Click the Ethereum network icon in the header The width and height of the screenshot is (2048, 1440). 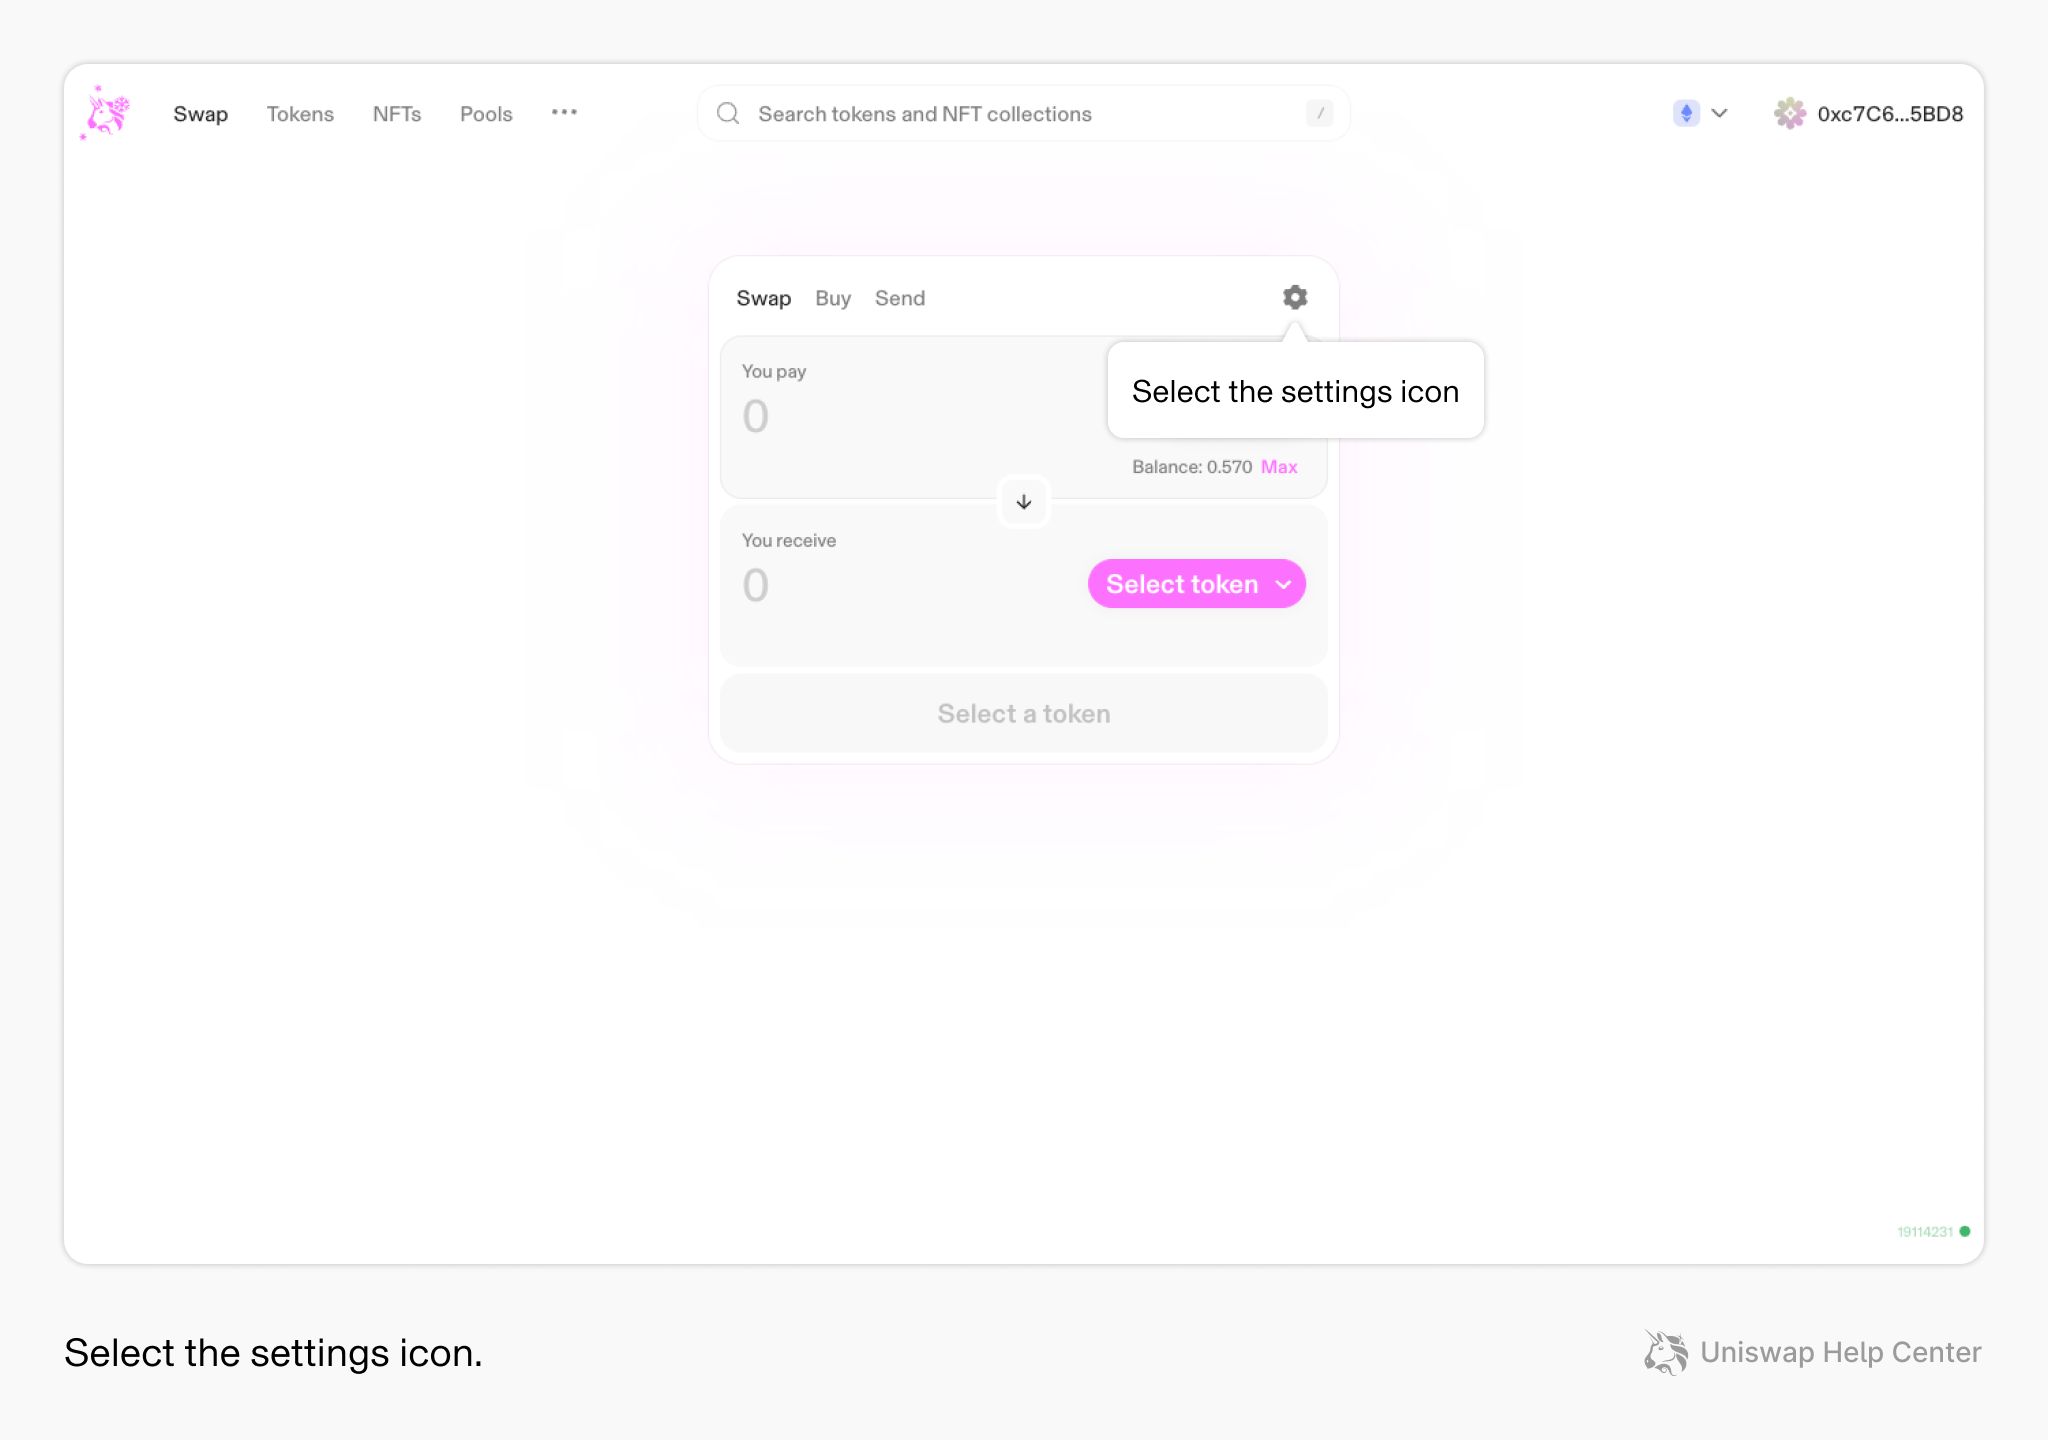pyautogui.click(x=1686, y=113)
